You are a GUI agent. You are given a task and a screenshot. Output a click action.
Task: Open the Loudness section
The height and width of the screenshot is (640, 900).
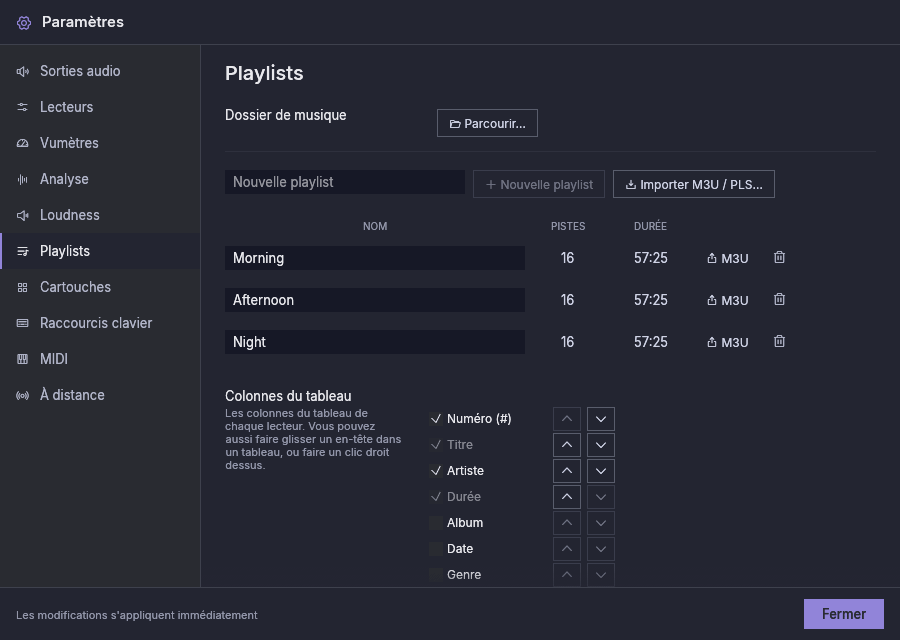click(100, 215)
